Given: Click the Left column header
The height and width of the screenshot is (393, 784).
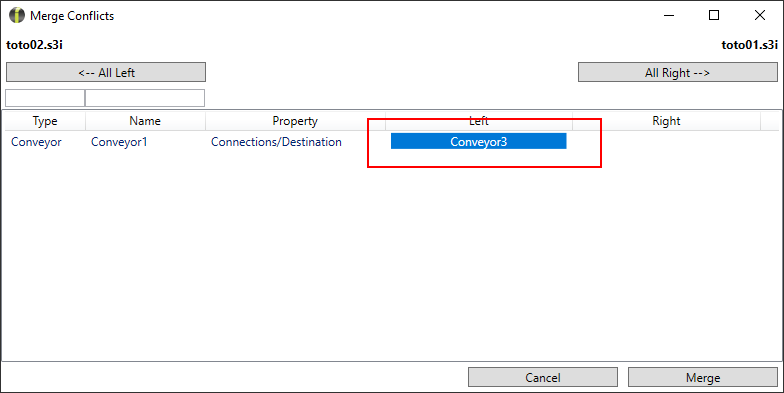Looking at the screenshot, I should [x=478, y=121].
